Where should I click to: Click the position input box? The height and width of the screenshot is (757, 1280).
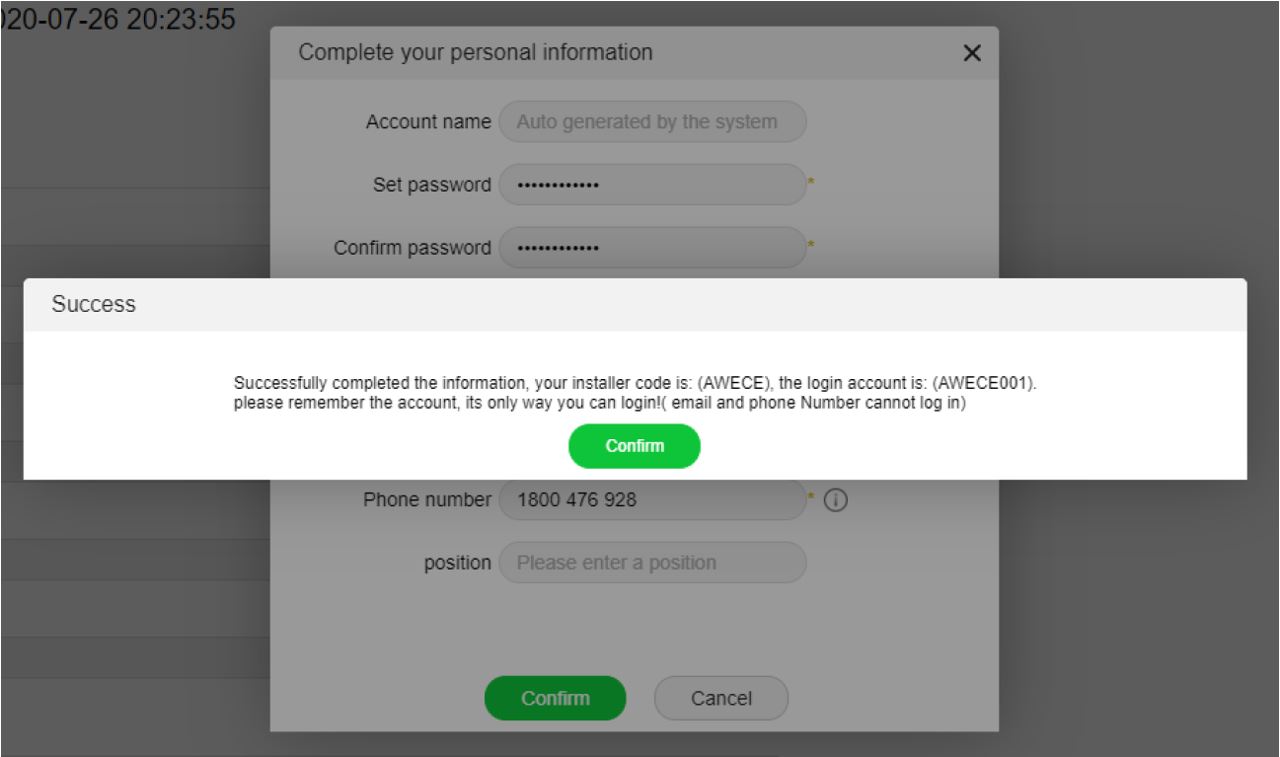point(652,562)
